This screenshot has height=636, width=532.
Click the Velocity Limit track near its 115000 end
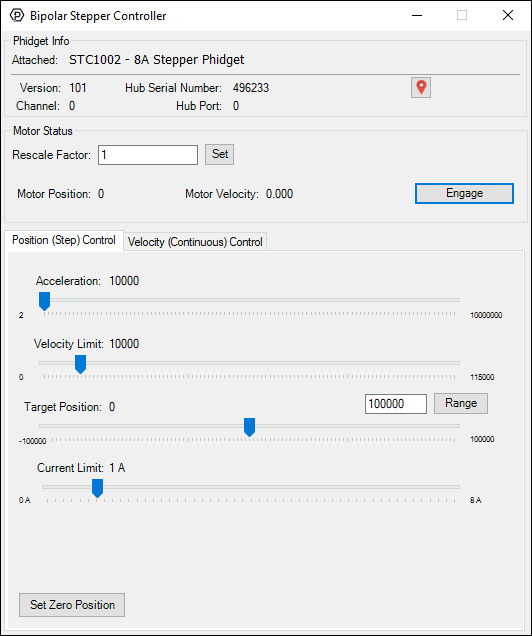click(x=452, y=363)
